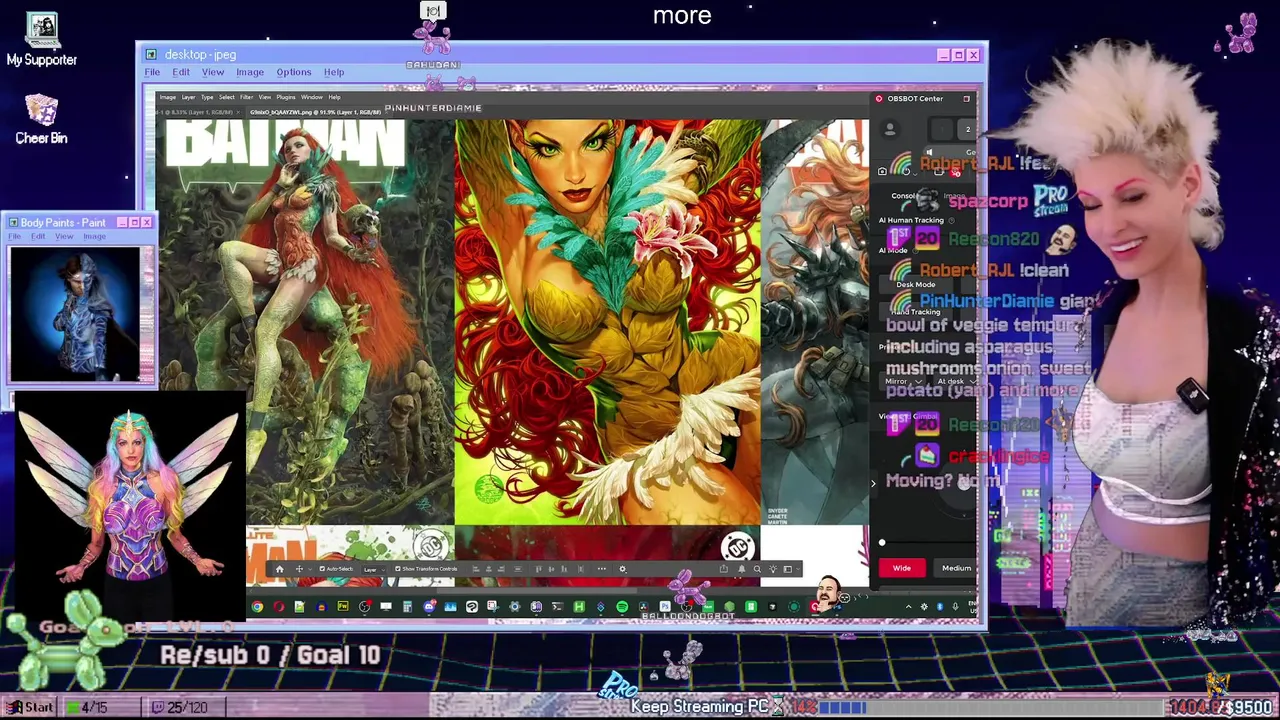Click the Wide view button in OBSBOT
Image resolution: width=1280 pixels, height=720 pixels.
(902, 568)
